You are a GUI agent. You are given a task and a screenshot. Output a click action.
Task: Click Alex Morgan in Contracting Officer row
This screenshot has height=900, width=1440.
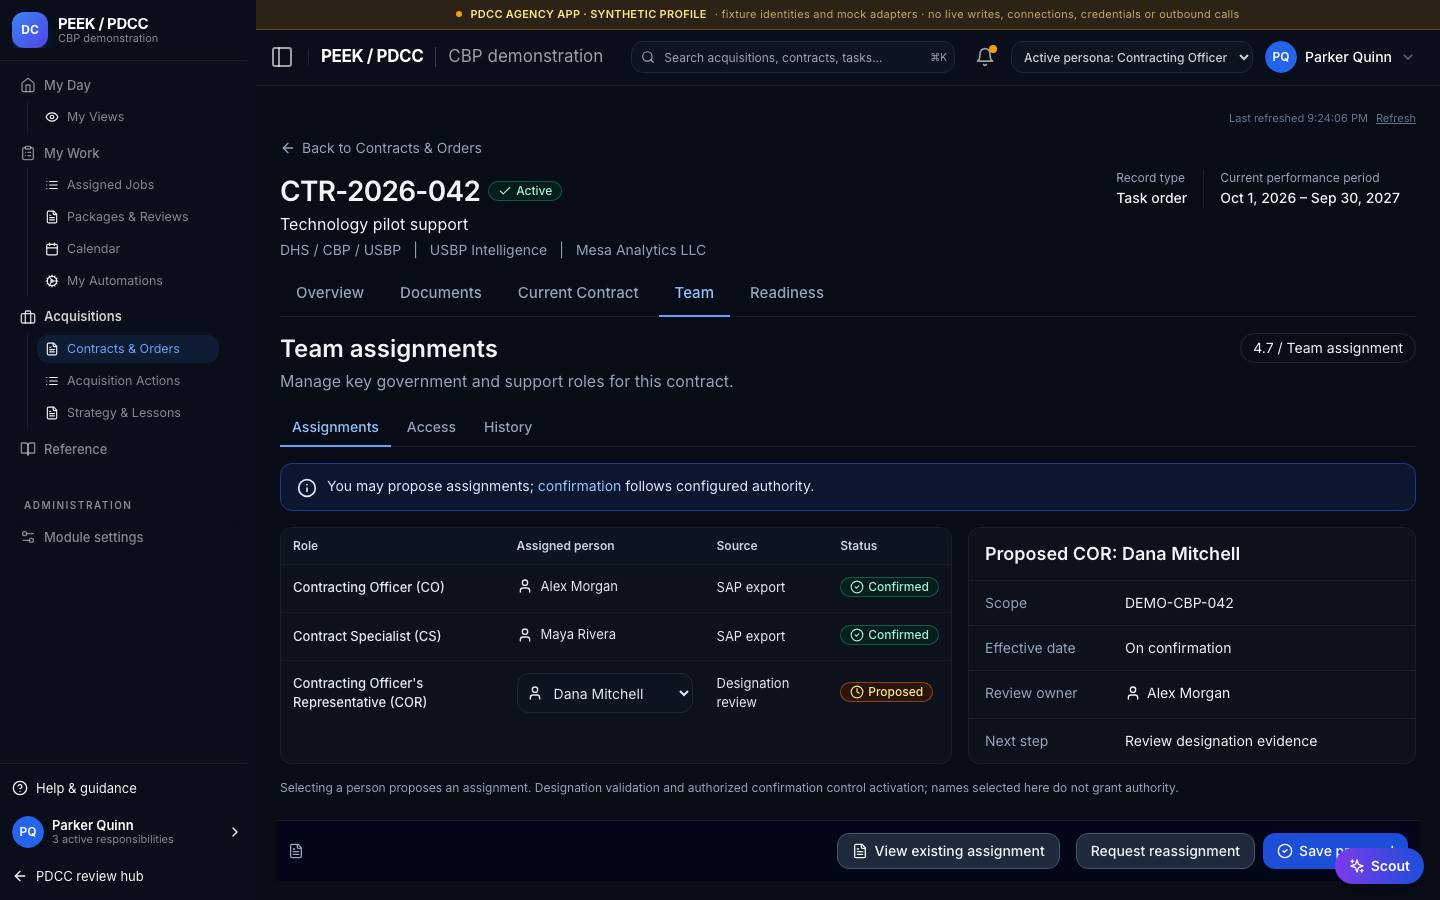tap(568, 586)
